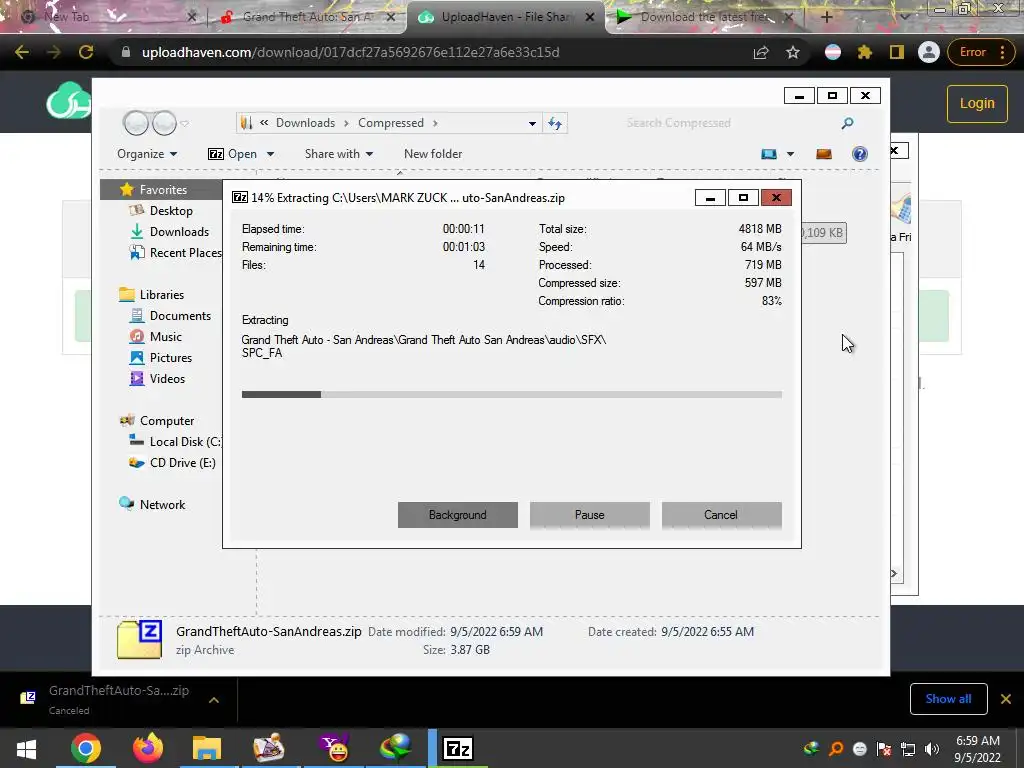Click the Explorer back arrow button

(x=136, y=123)
